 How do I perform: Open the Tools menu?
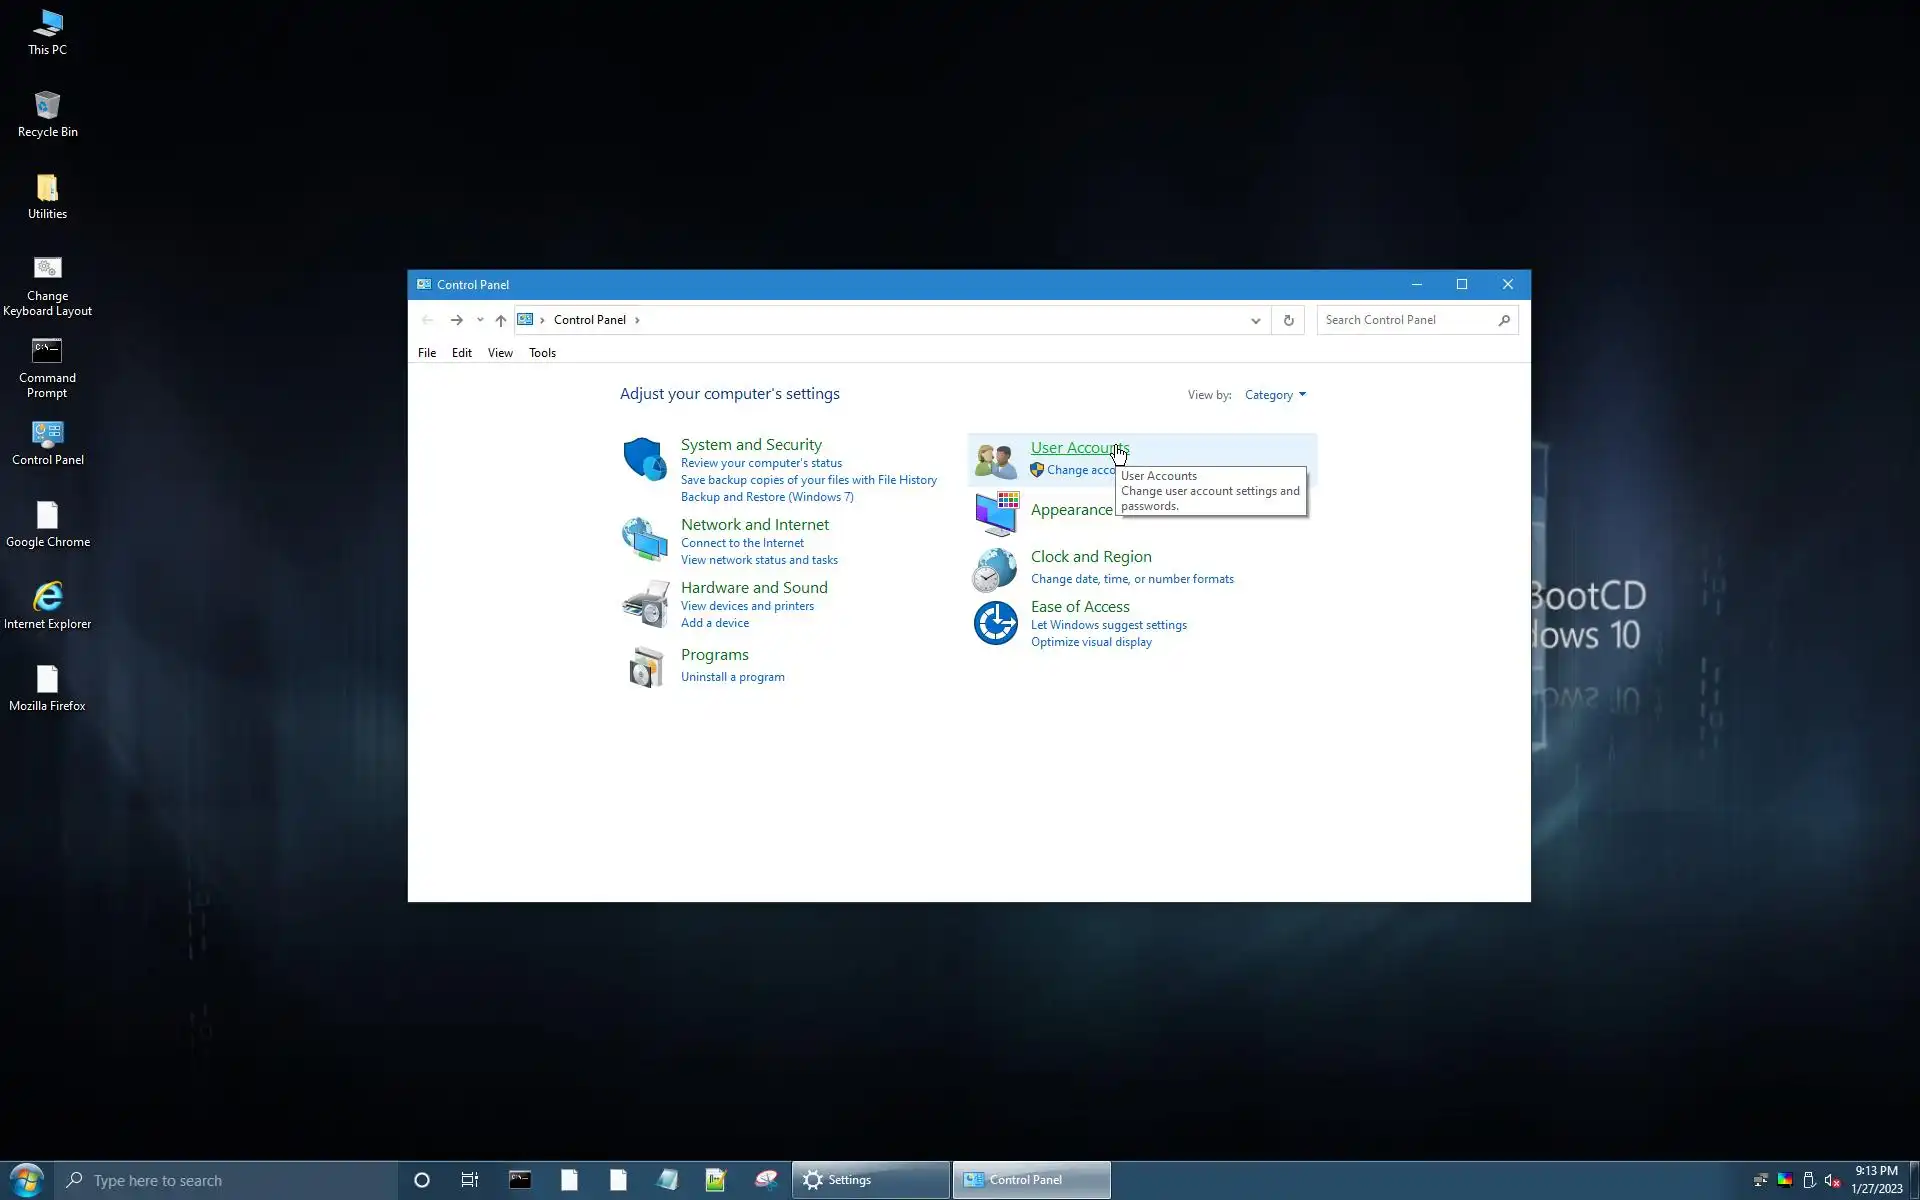542,353
